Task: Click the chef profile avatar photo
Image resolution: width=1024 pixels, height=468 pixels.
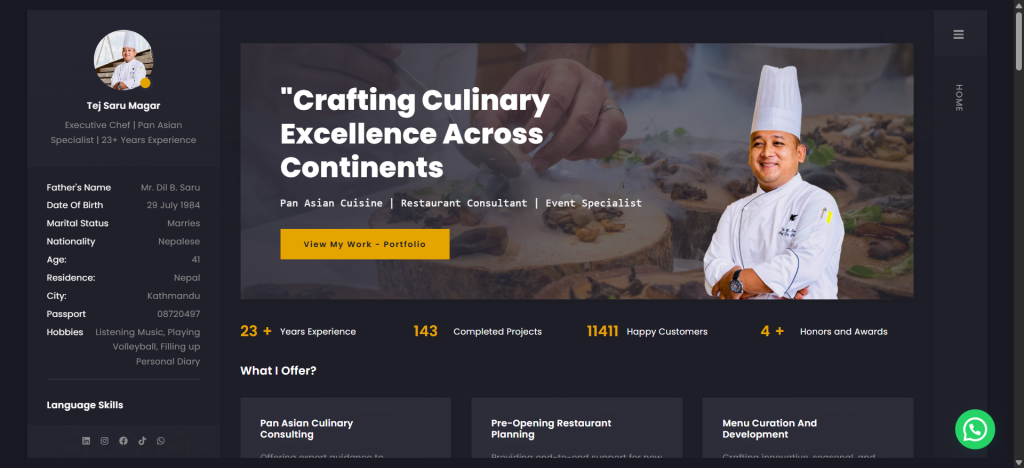Action: pos(123,59)
